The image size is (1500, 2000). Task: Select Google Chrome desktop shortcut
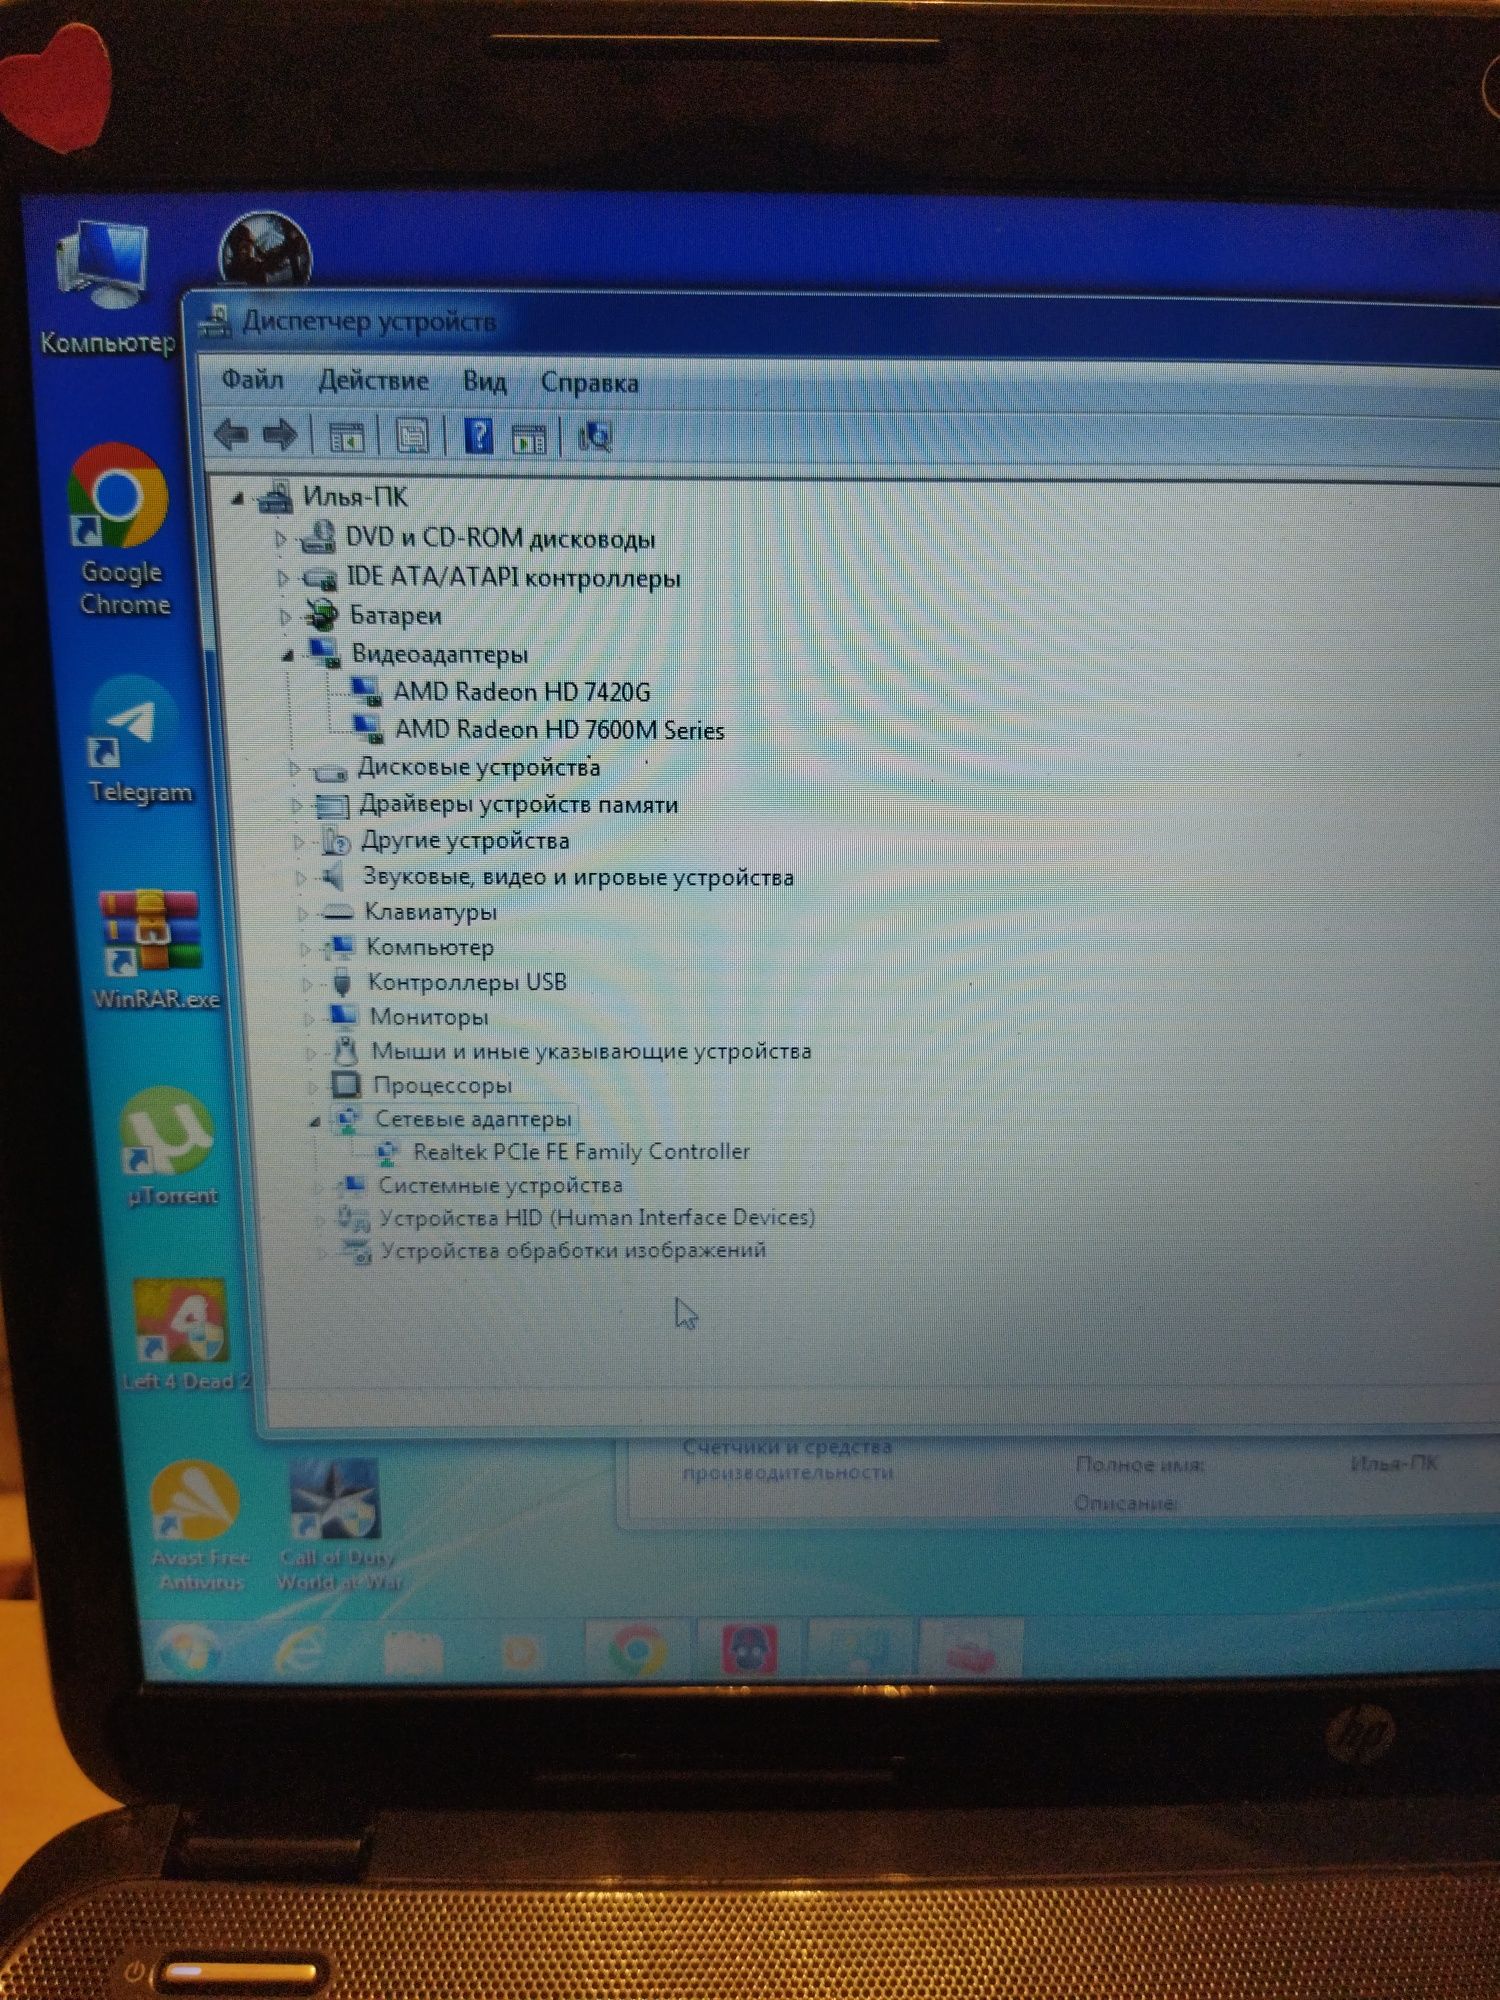(121, 531)
